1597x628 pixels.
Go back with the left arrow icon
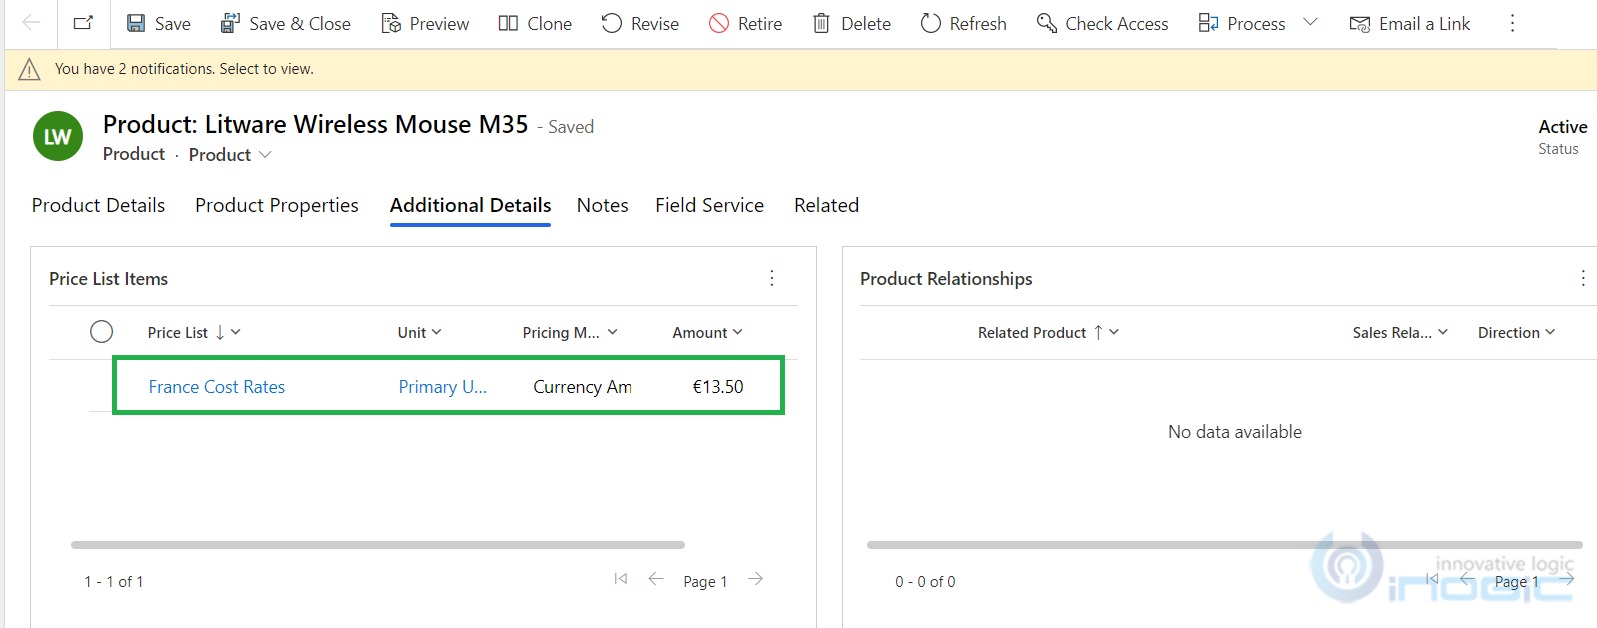tap(31, 23)
